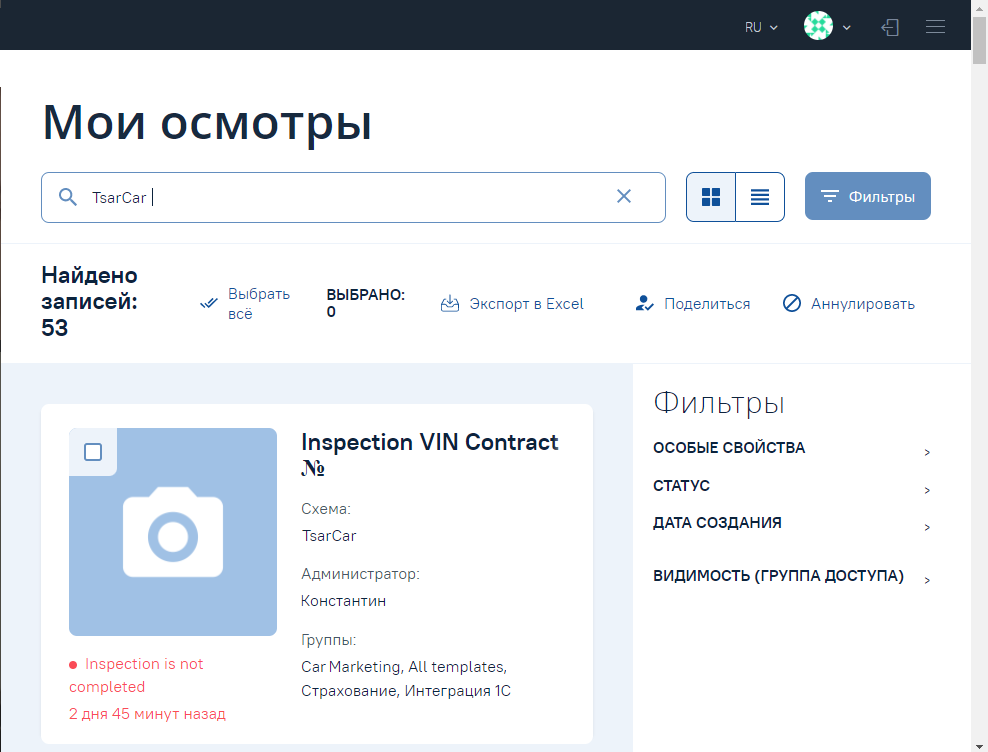Screen dimensions: 988x752
Task: Open the RU language dropdown
Action: click(761, 28)
